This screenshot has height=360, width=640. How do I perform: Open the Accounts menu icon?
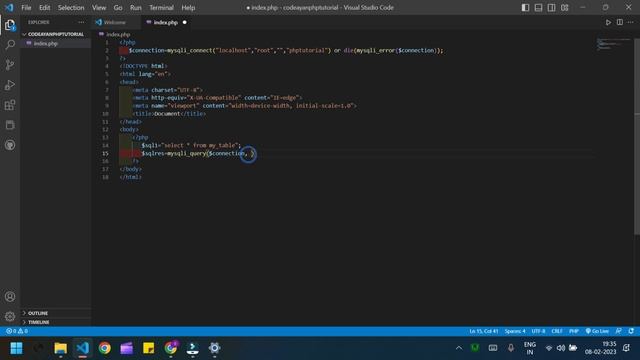coord(10,296)
